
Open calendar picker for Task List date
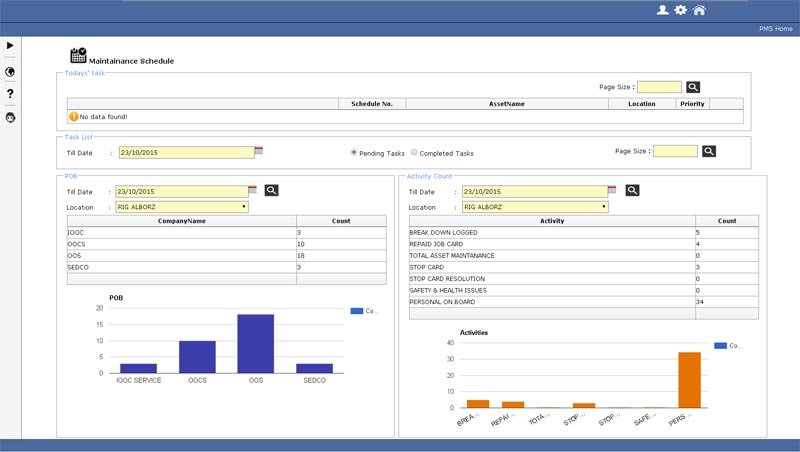tap(259, 151)
